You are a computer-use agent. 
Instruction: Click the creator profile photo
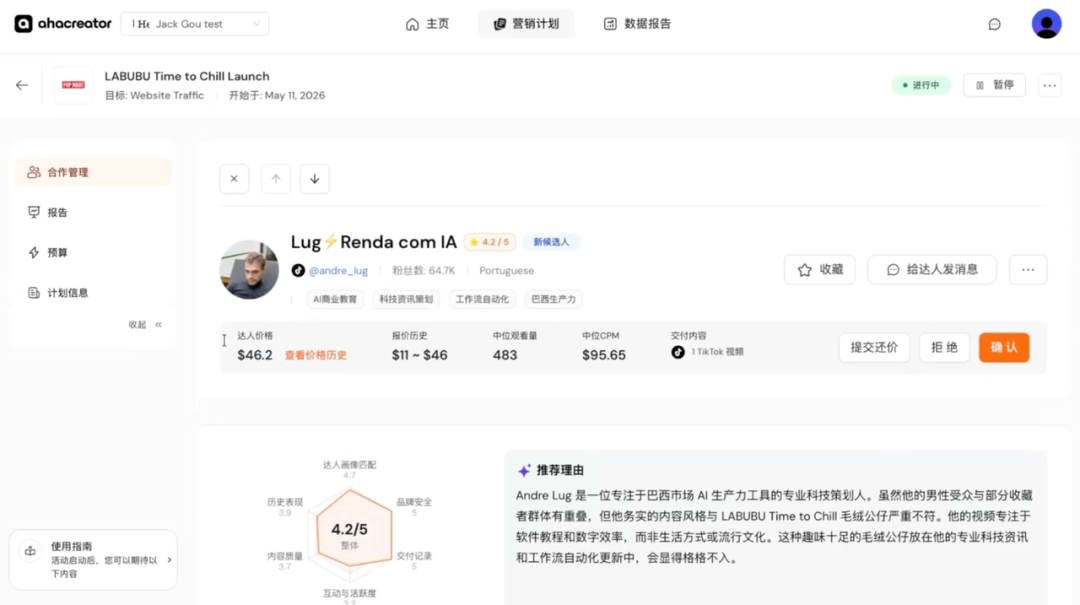[249, 269]
